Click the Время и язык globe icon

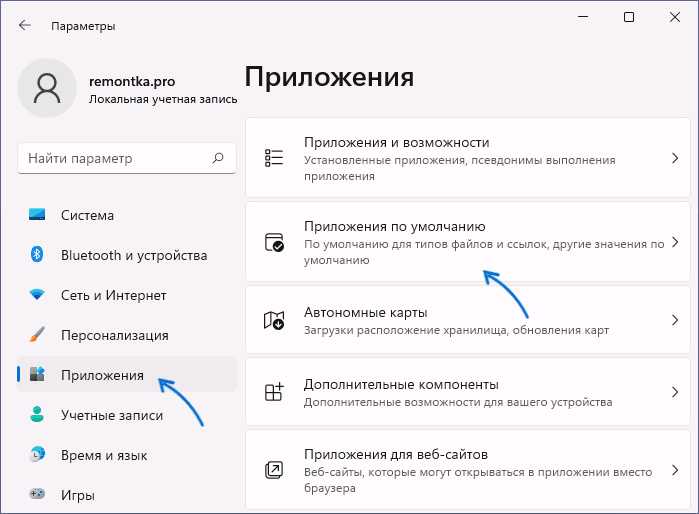click(37, 454)
